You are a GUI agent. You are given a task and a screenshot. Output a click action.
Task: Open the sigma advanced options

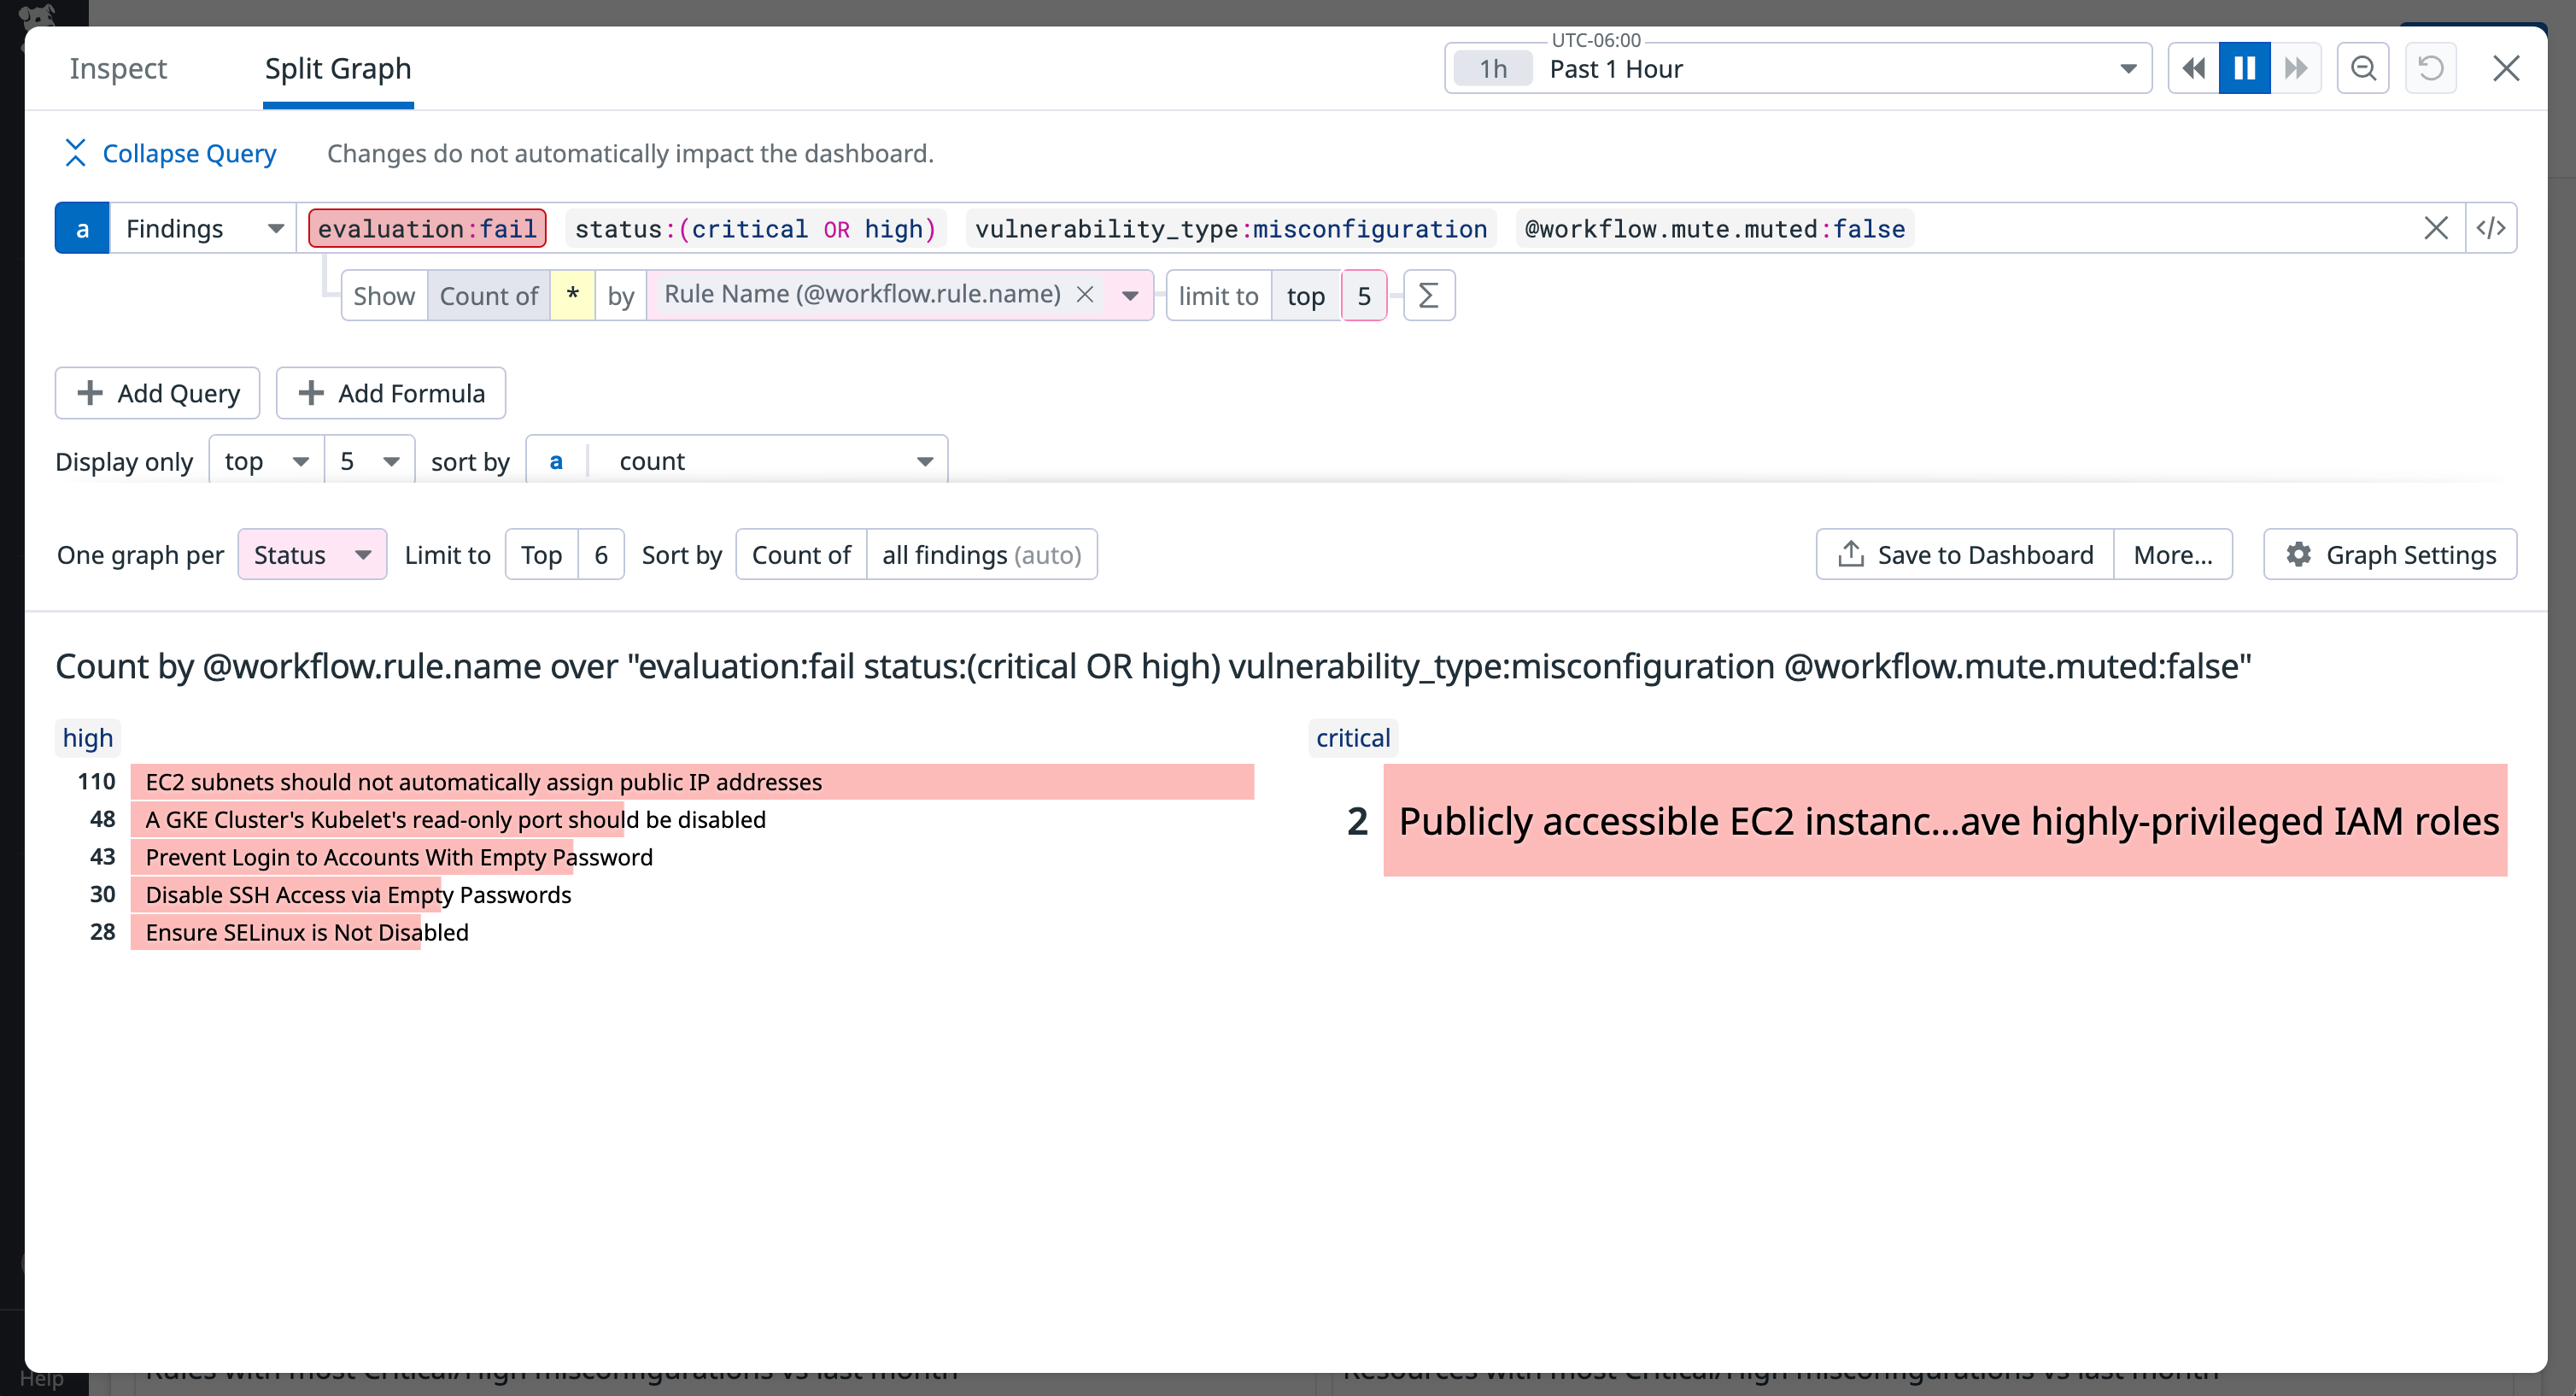click(x=1428, y=295)
